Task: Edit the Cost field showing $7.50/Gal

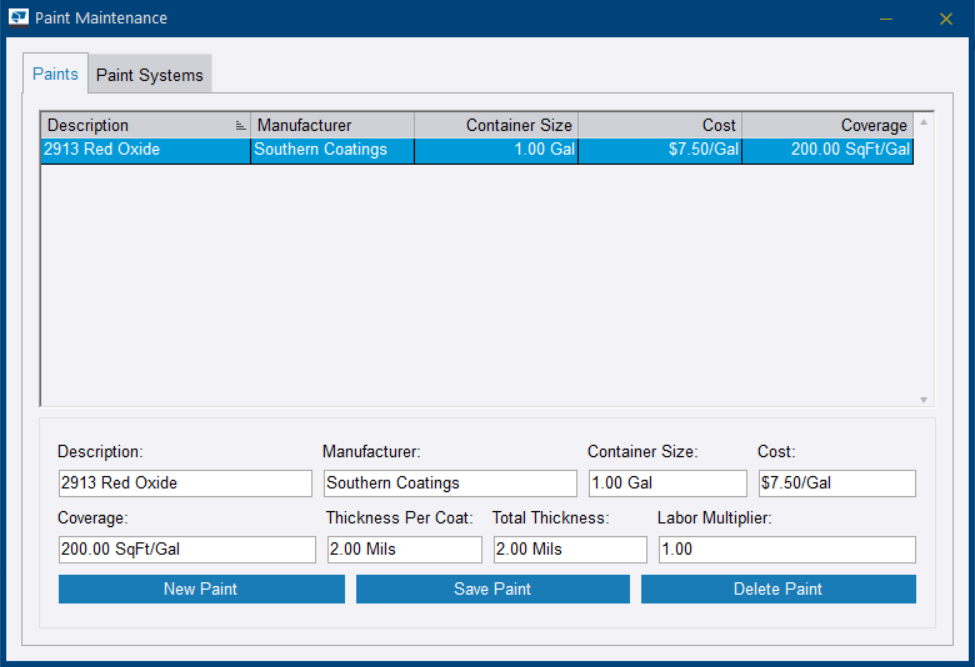Action: (836, 483)
